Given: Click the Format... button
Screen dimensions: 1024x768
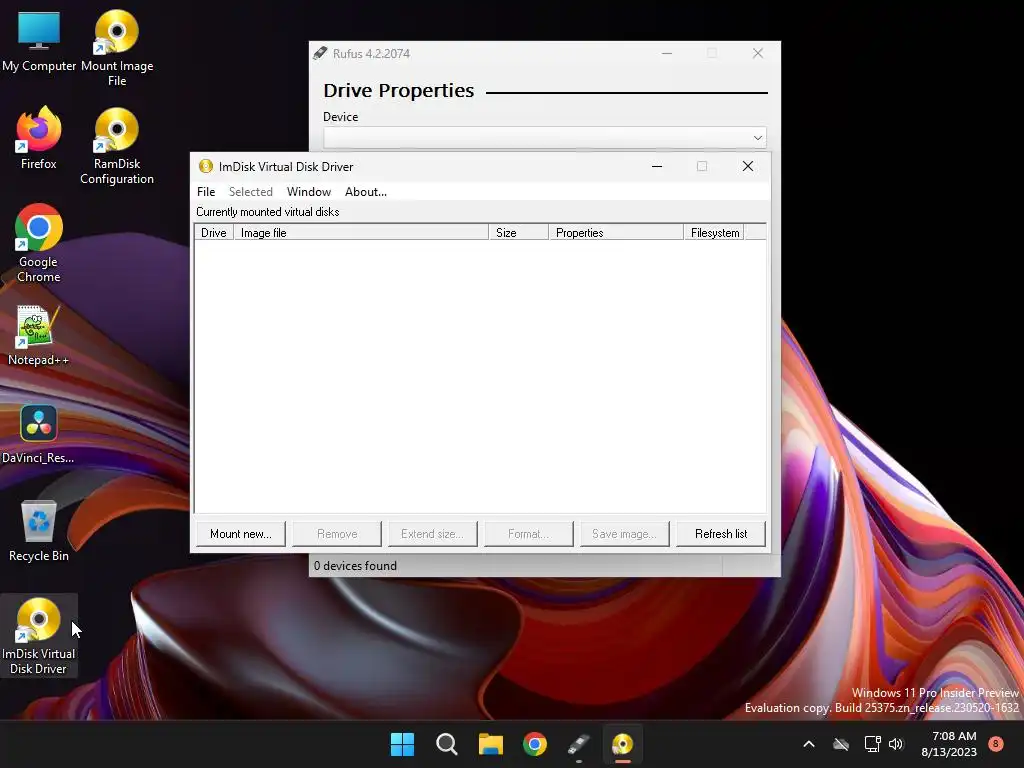Looking at the screenshot, I should pos(529,534).
